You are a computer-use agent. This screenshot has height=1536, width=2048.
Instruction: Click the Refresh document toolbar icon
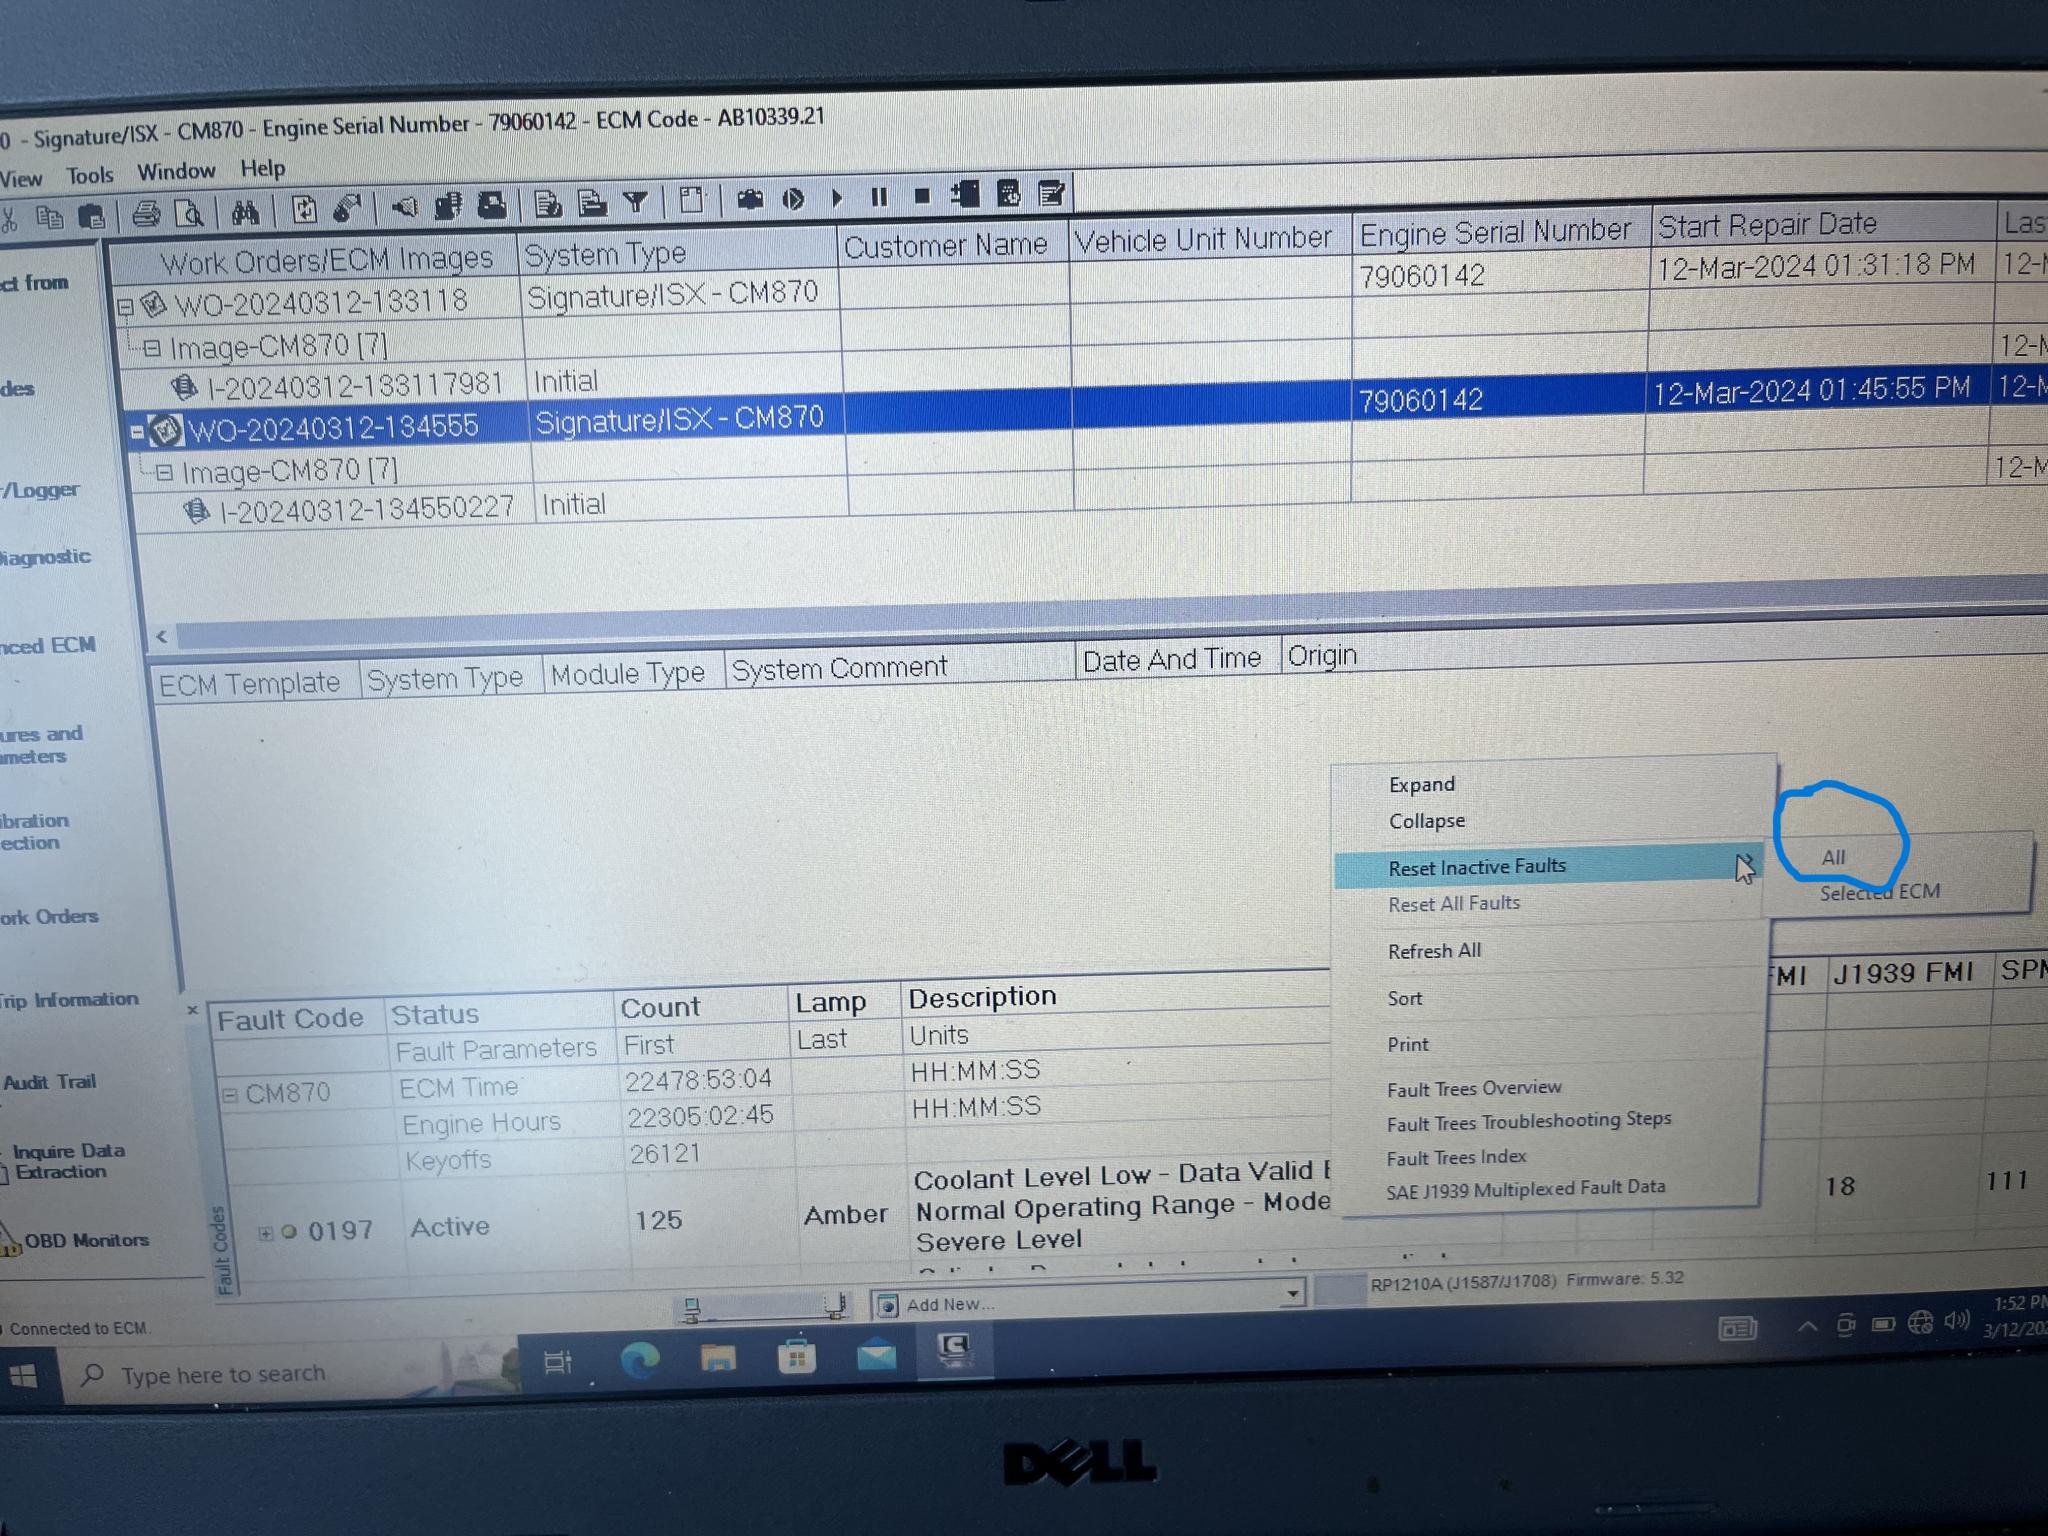(x=304, y=210)
